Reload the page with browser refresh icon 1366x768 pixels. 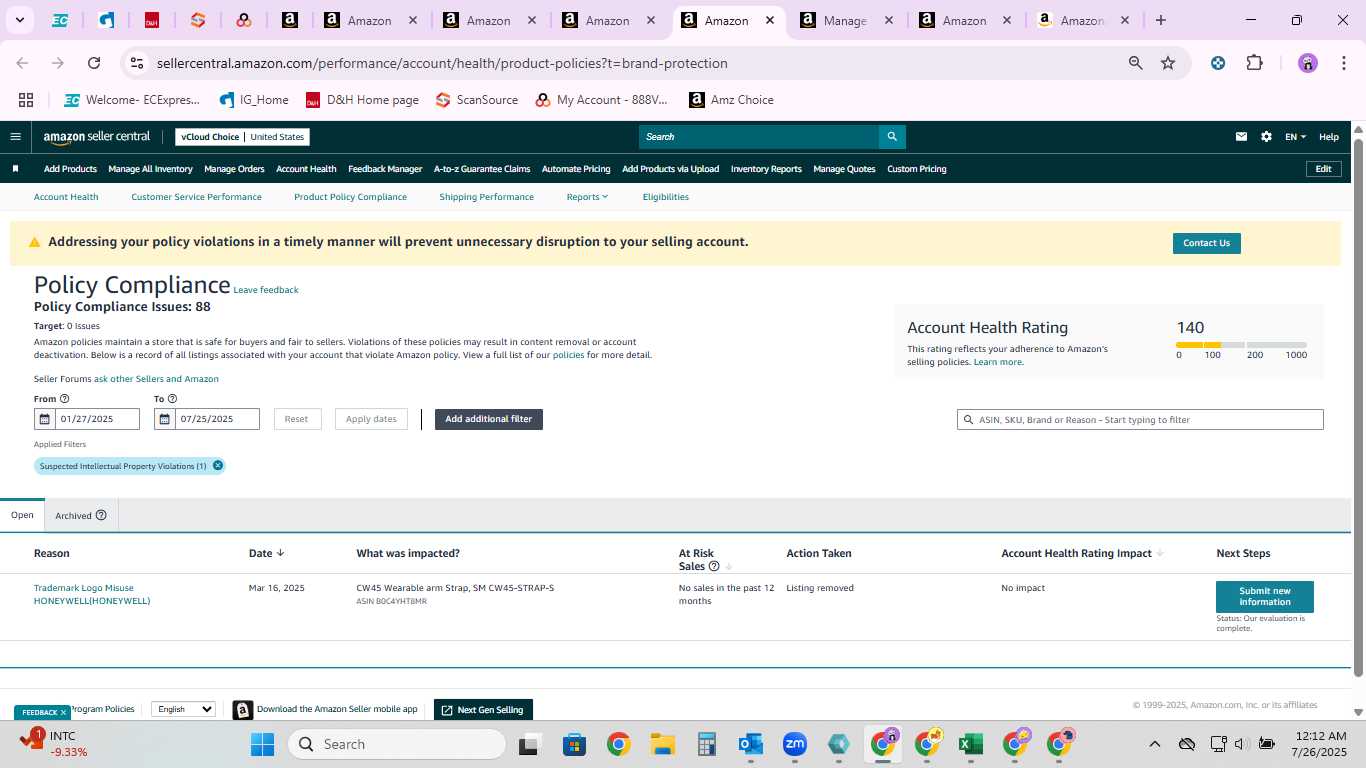click(x=94, y=63)
